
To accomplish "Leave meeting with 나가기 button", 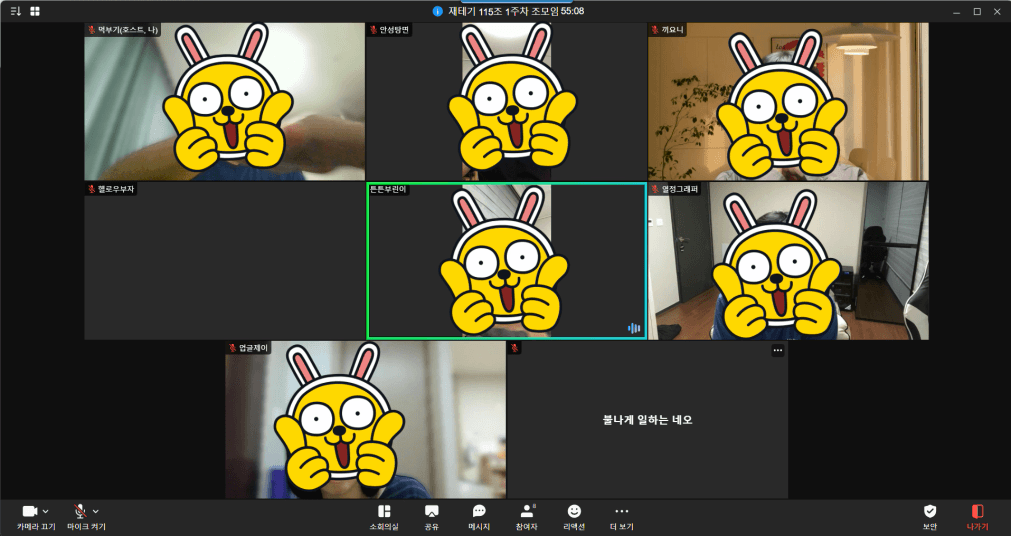I will pyautogui.click(x=977, y=517).
